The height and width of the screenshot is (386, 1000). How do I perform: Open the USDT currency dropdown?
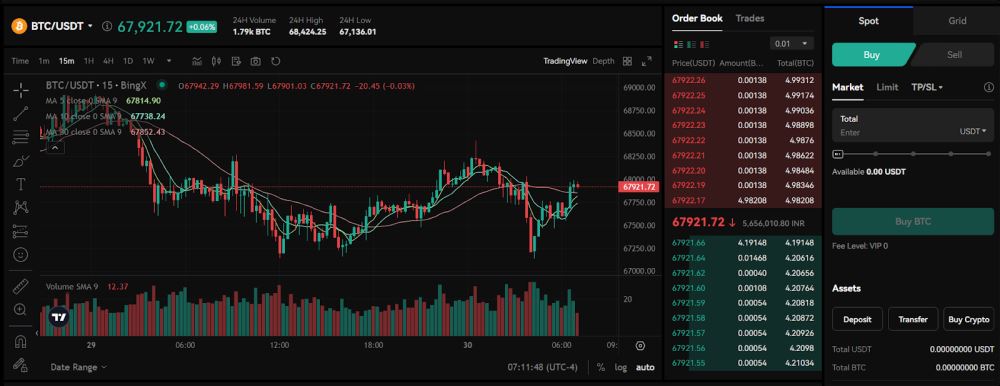pyautogui.click(x=973, y=131)
